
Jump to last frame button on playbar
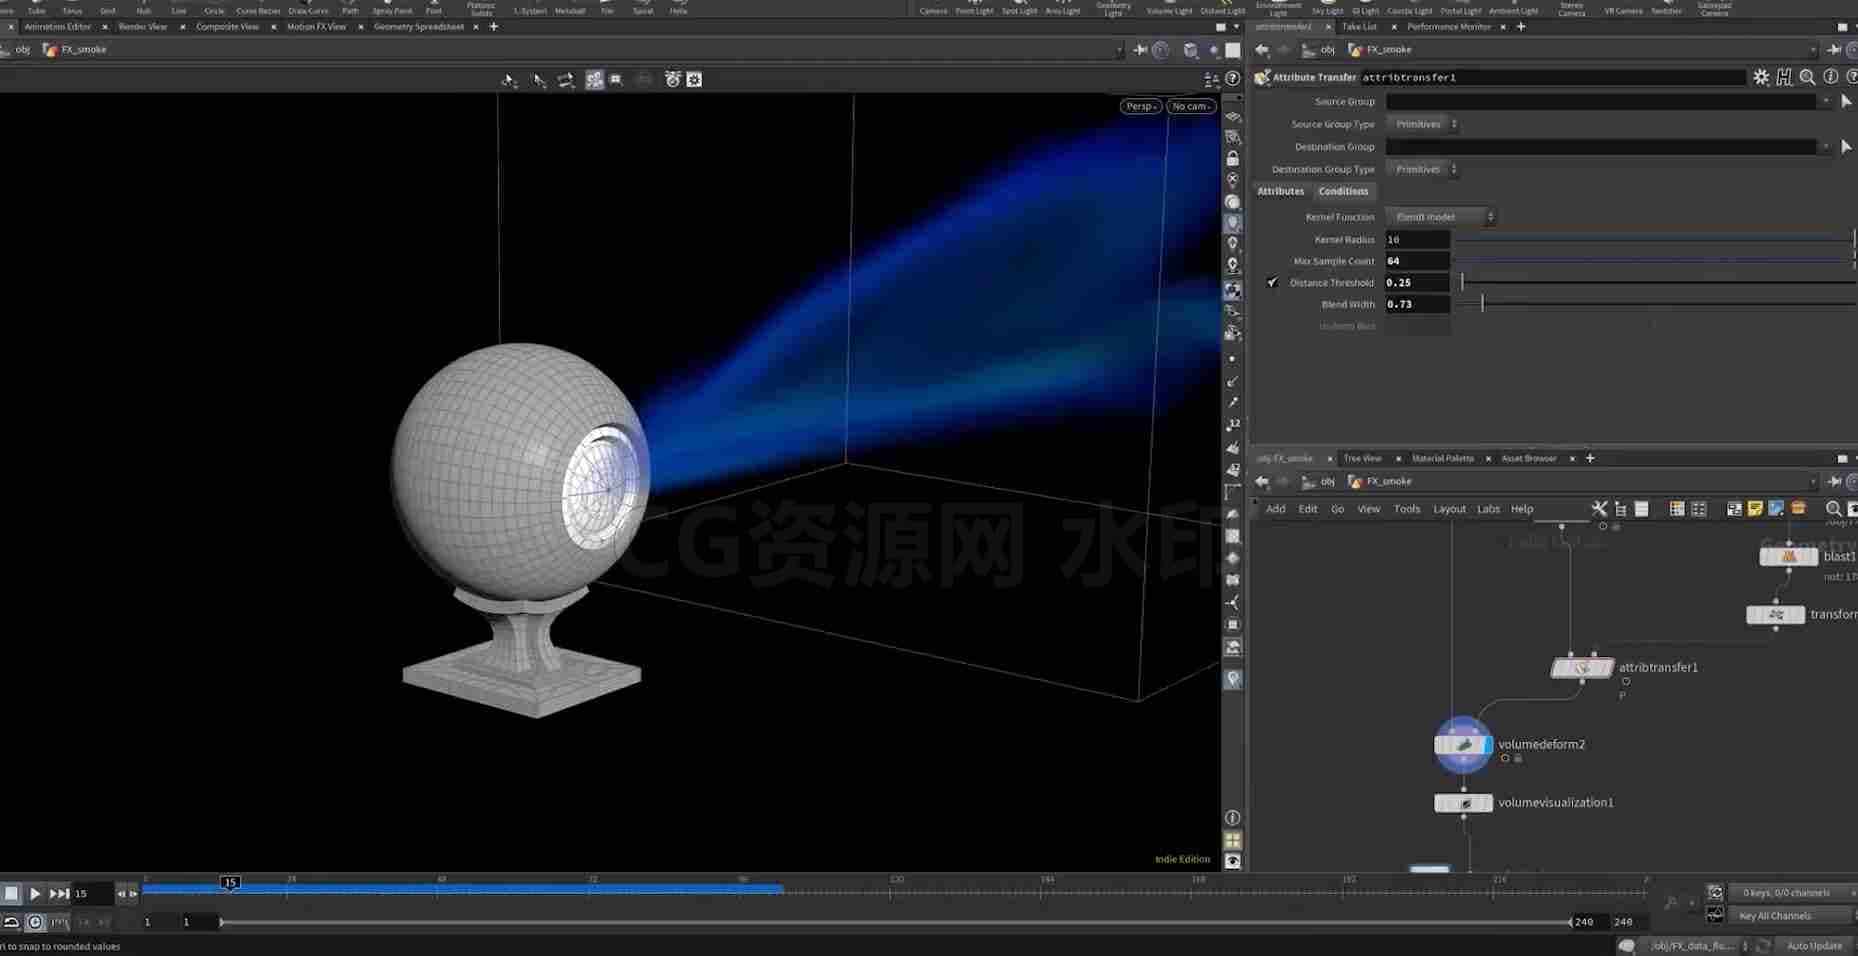pos(59,893)
